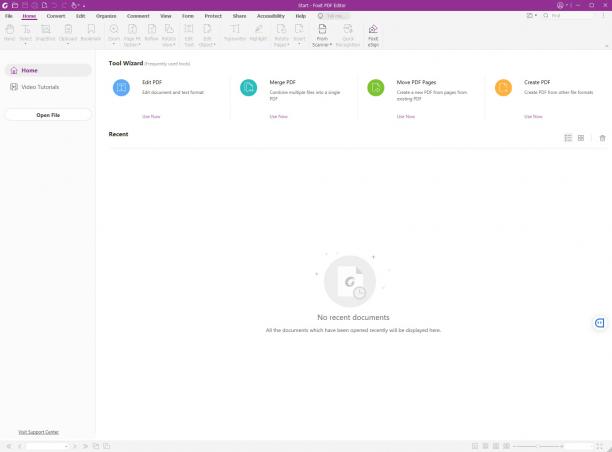
Task: Open the File menu
Action: click(9, 16)
